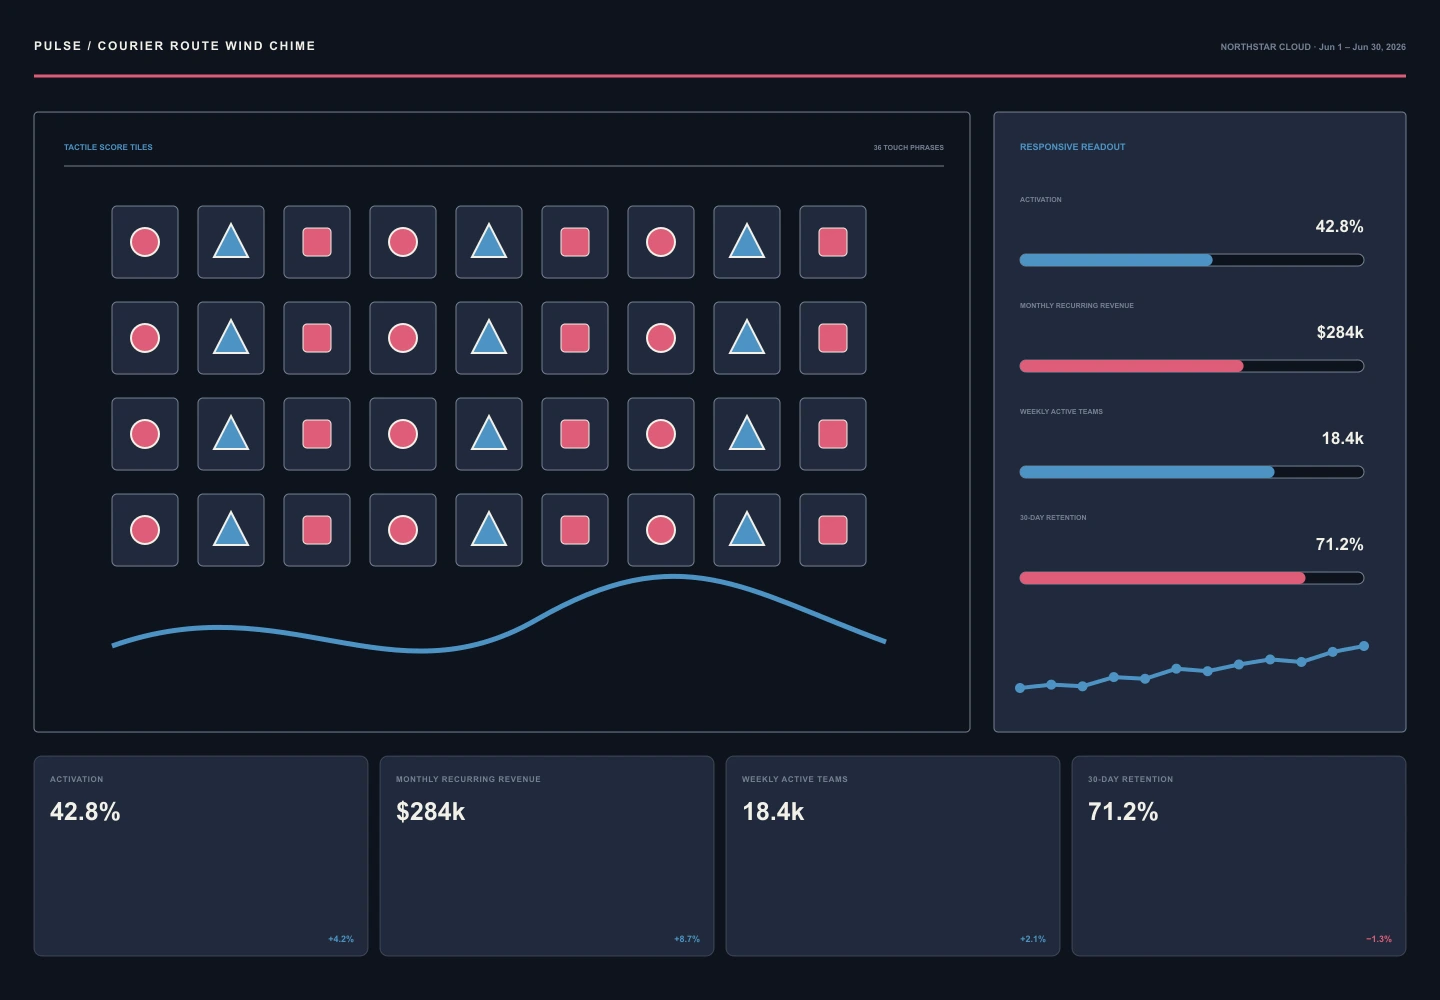Click the 'RESPONSIVE READOUT' panel heading

coord(1072,147)
